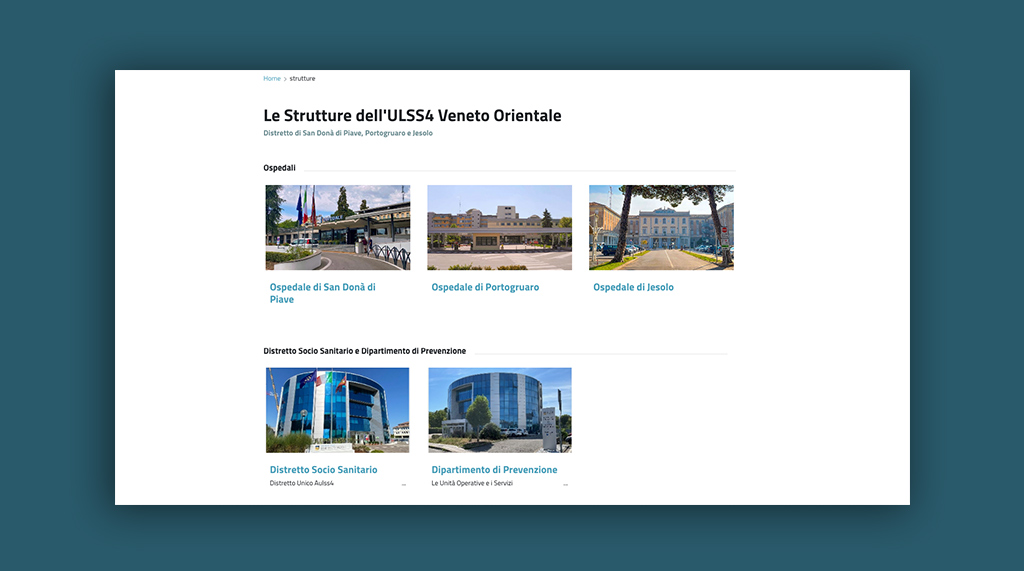Click subtitle Distretto di San Donà di Piave

(348, 133)
